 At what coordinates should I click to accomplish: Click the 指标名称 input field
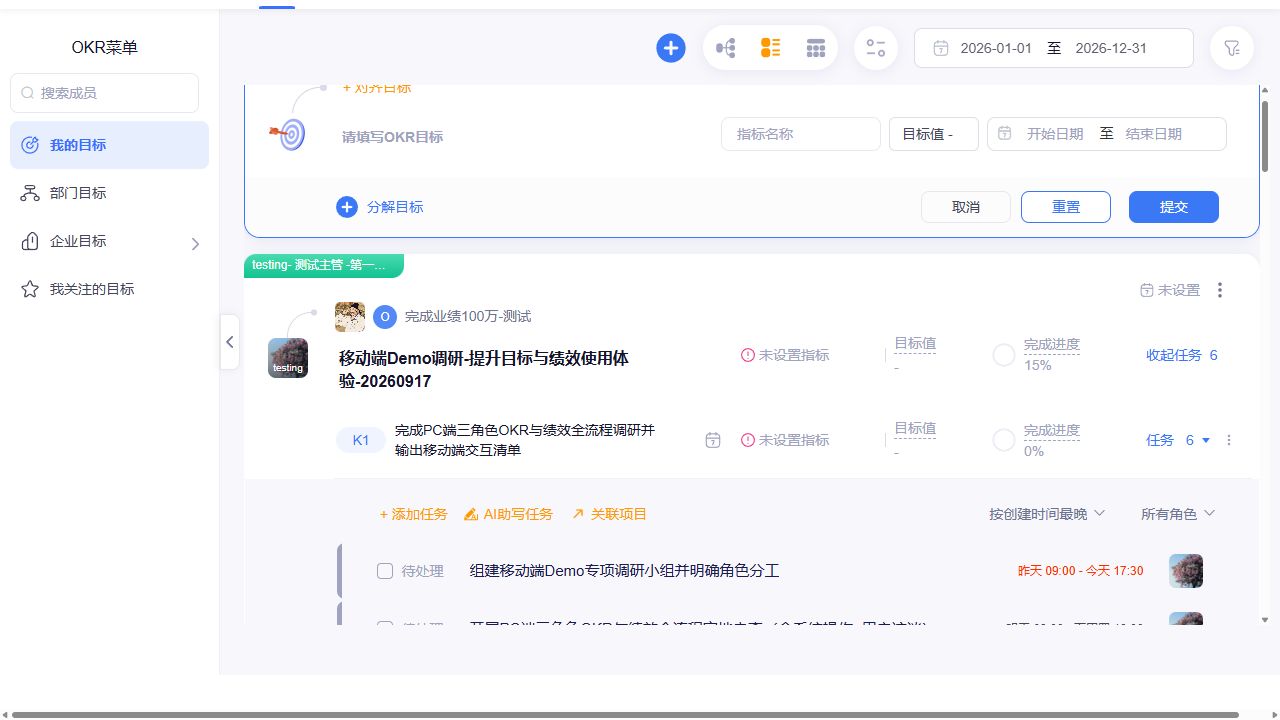point(801,134)
